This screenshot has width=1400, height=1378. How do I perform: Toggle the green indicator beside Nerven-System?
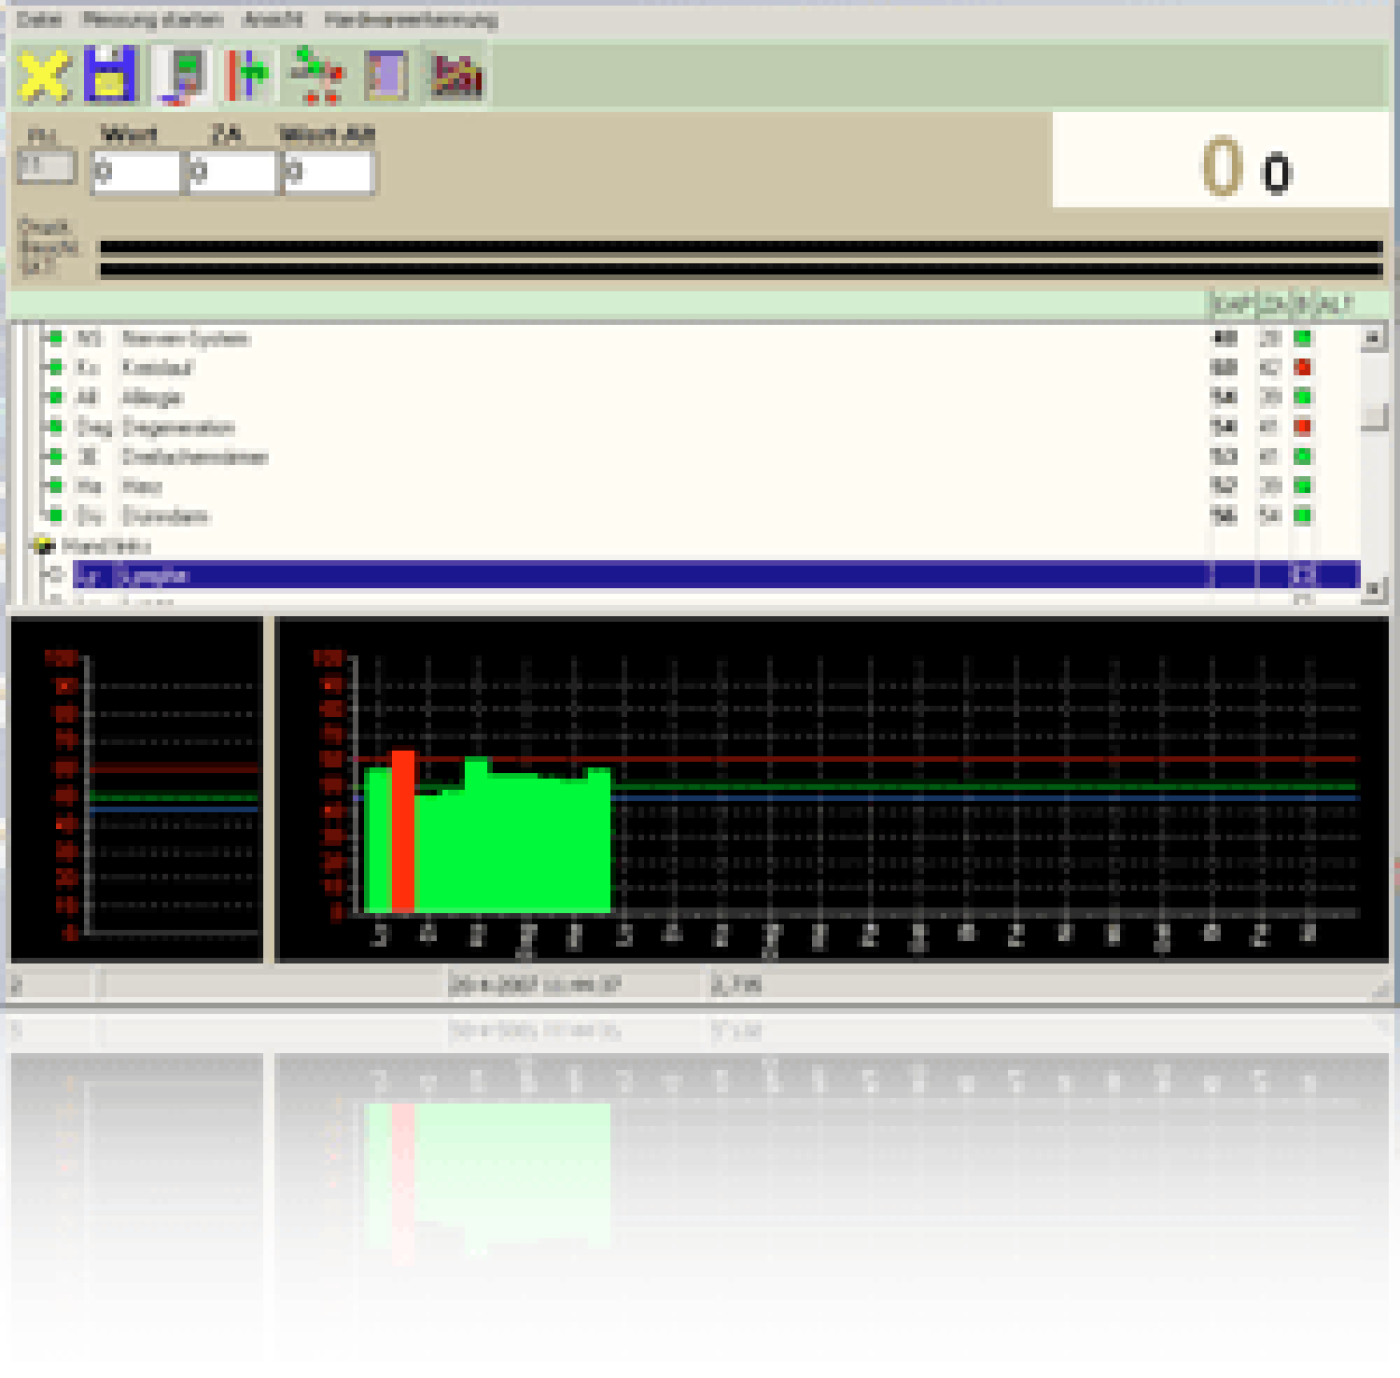[55, 338]
